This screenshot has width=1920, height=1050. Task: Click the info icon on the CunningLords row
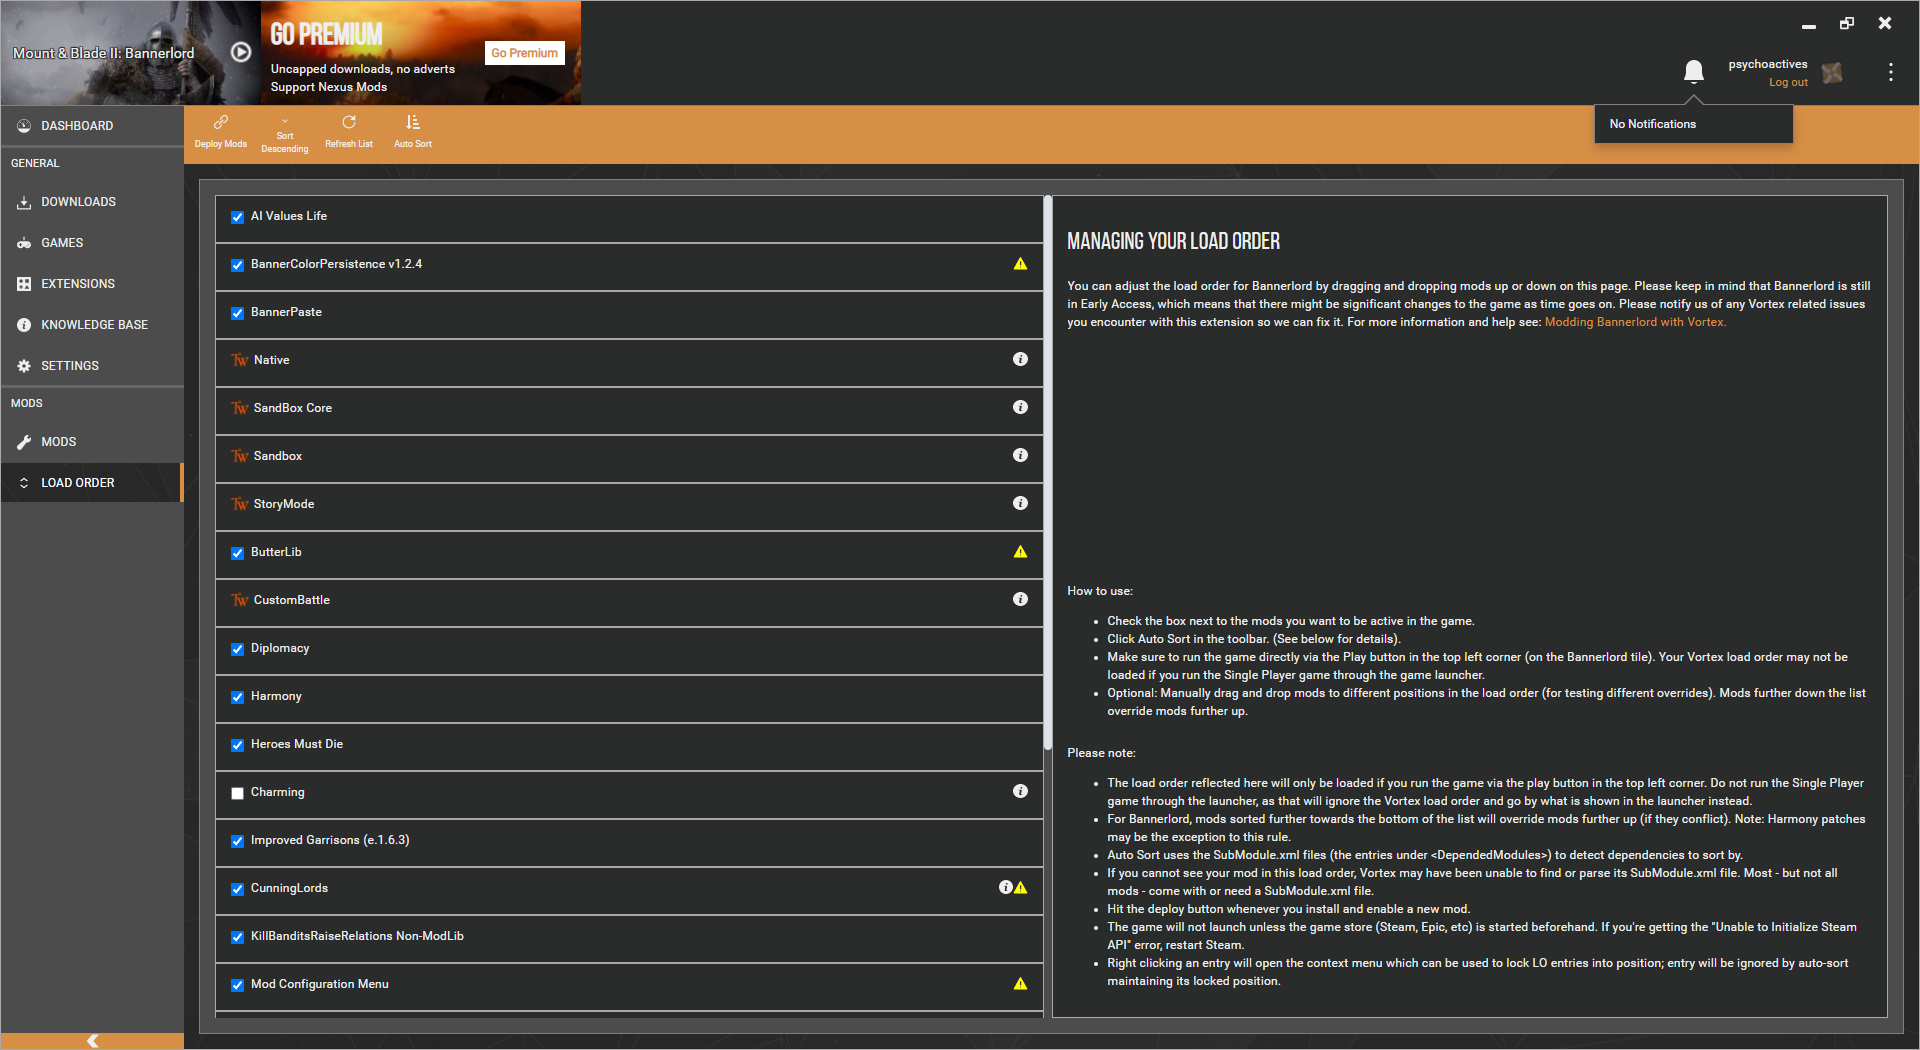tap(1006, 887)
